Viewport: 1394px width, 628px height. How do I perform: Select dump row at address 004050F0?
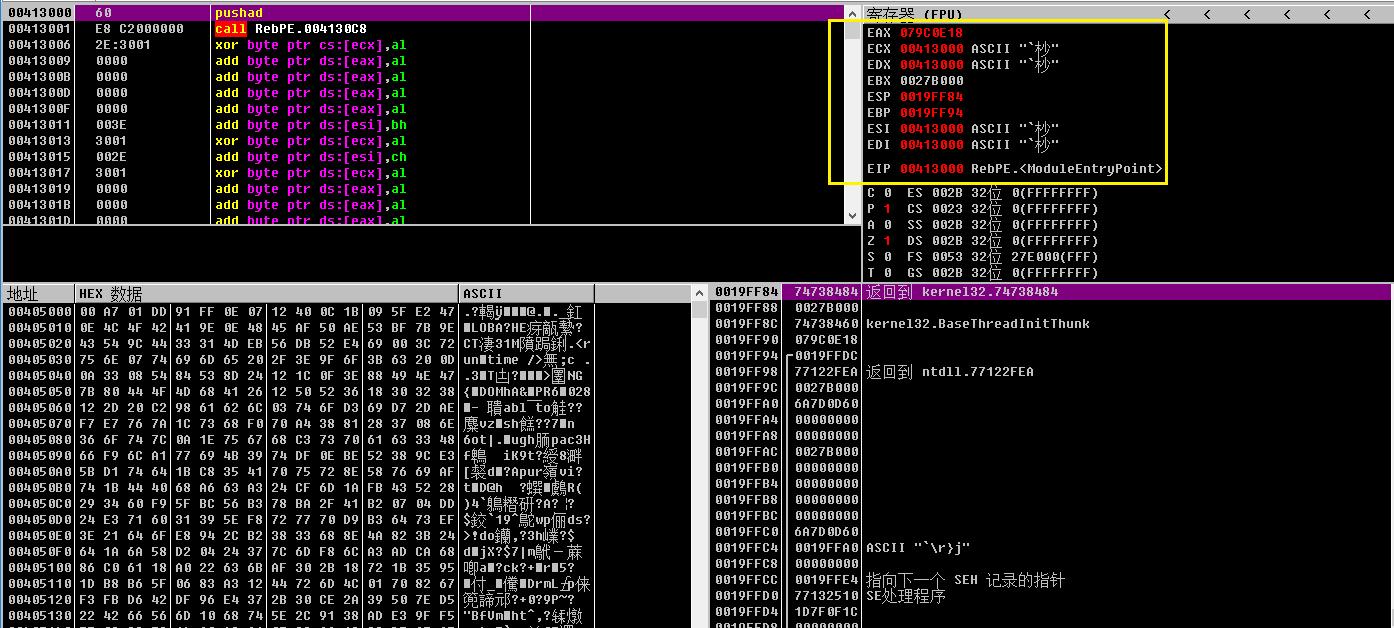tap(299, 552)
